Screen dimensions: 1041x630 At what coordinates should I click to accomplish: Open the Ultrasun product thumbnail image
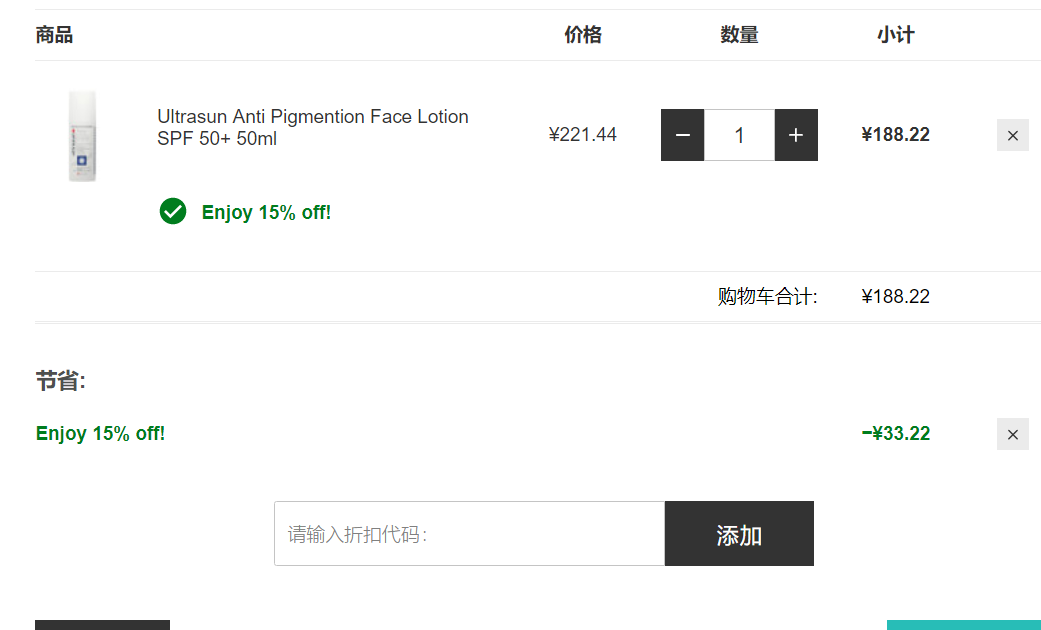click(82, 136)
